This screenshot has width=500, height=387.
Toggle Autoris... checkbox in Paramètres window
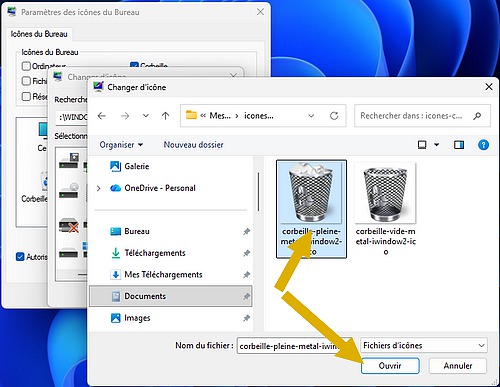(20, 257)
